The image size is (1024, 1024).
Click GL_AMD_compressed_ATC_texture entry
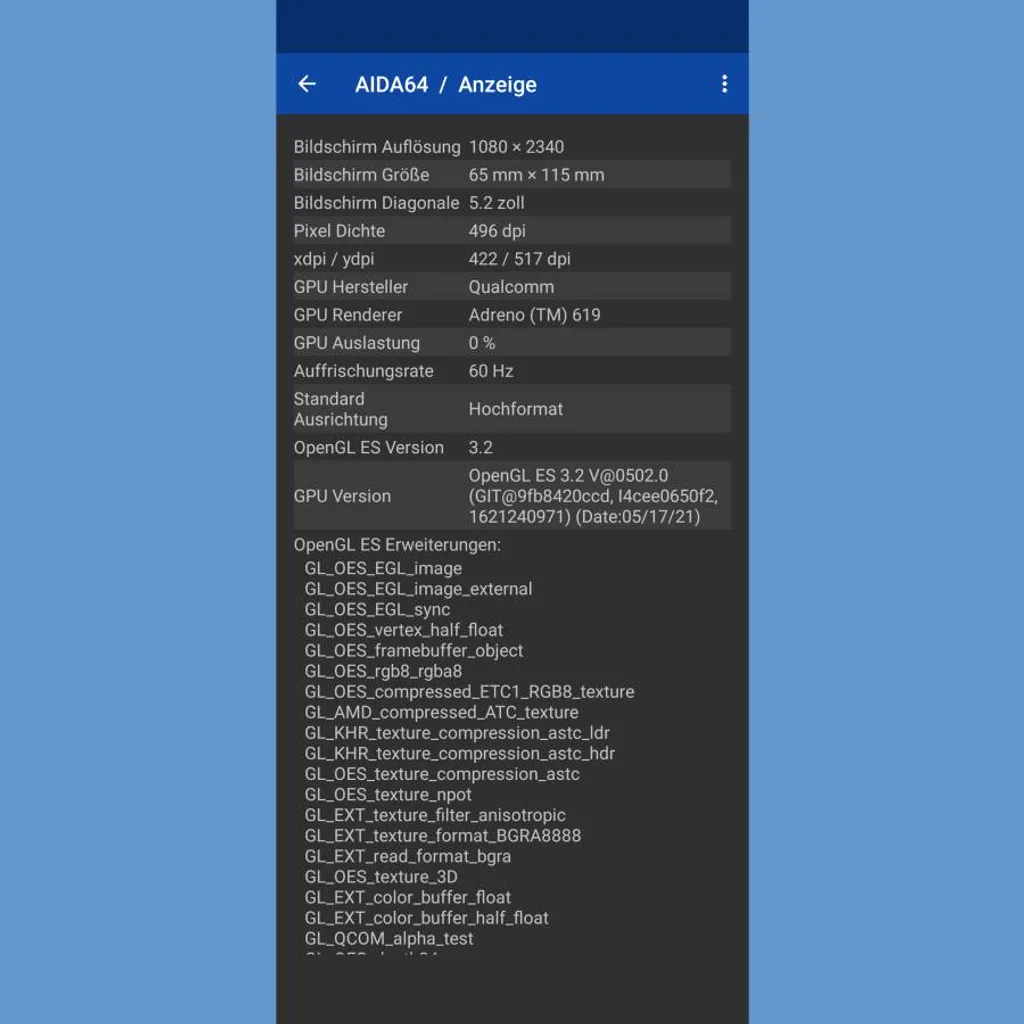[x=441, y=713]
